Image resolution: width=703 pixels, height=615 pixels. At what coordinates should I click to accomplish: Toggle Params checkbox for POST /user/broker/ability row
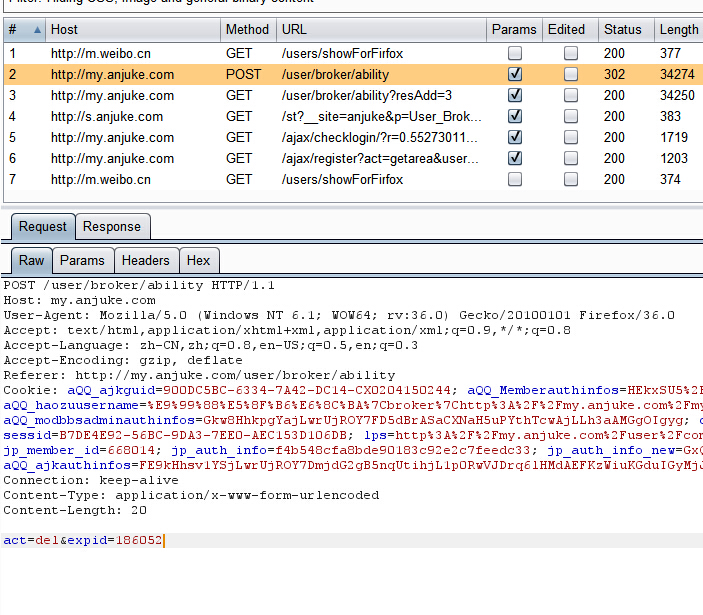[515, 74]
